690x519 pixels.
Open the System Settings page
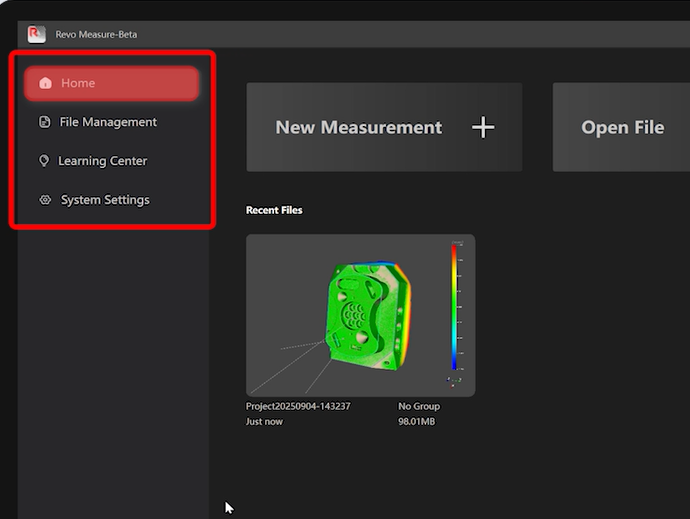105,200
